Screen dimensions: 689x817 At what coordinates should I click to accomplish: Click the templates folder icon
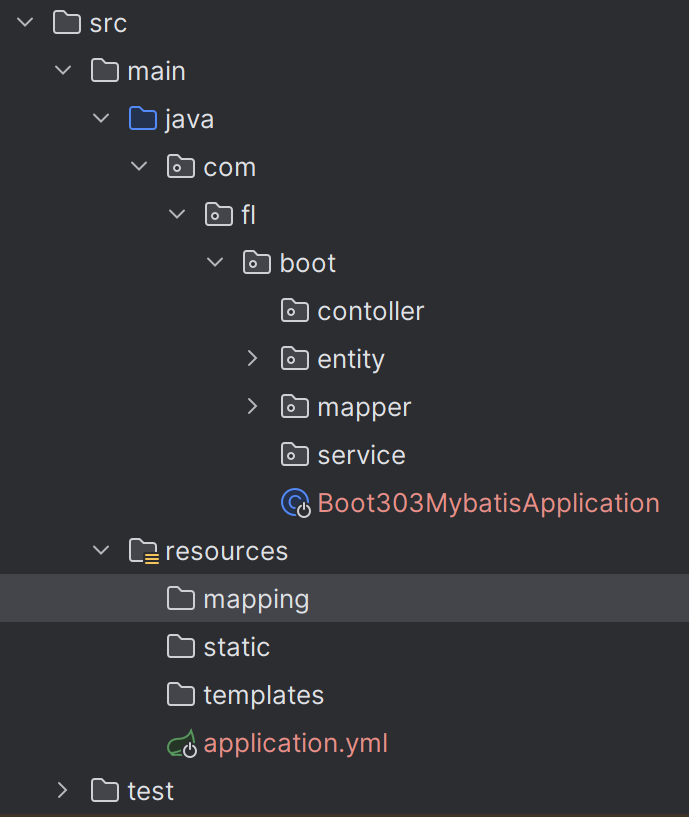pos(181,695)
